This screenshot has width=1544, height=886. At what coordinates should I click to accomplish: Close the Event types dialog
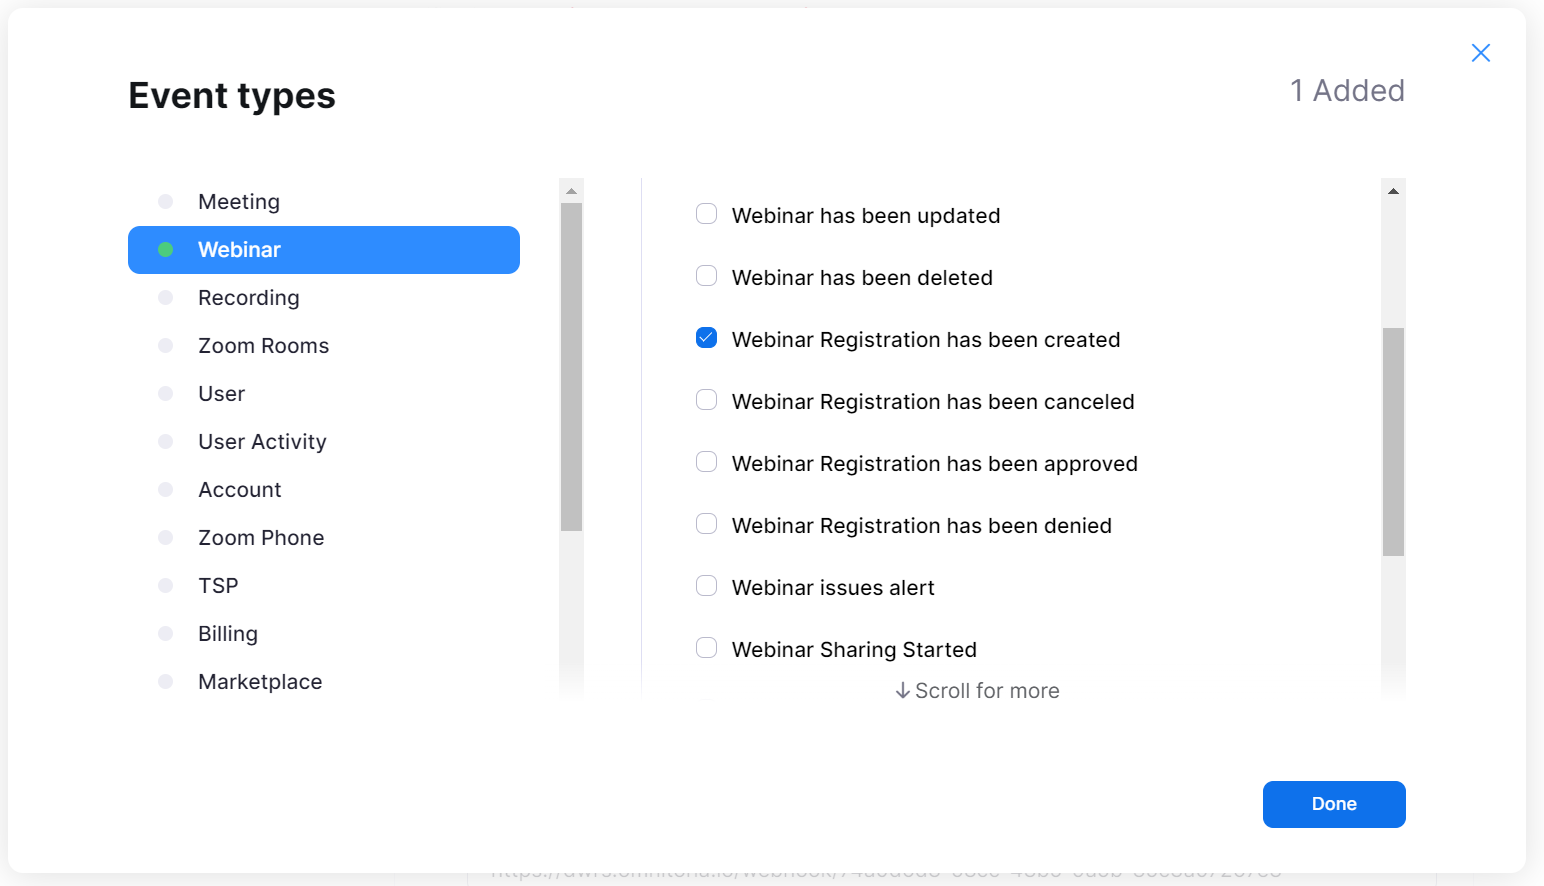1481,53
